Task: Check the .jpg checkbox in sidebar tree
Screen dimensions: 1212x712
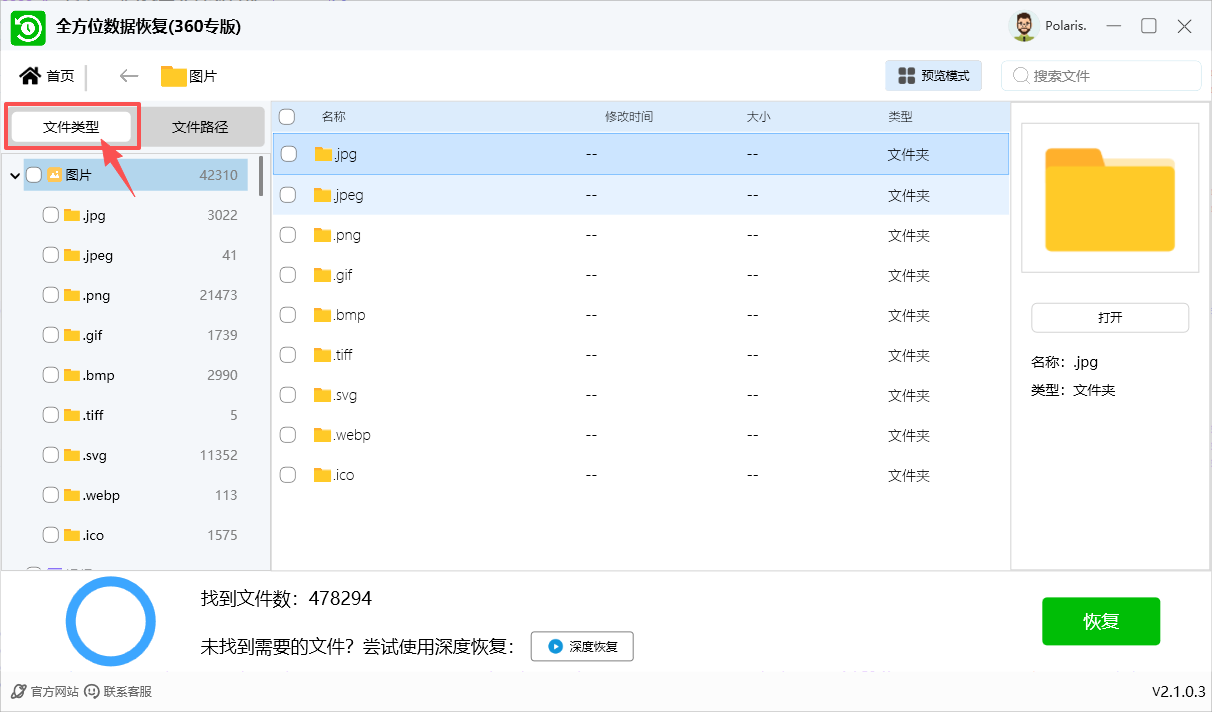Action: [51, 215]
